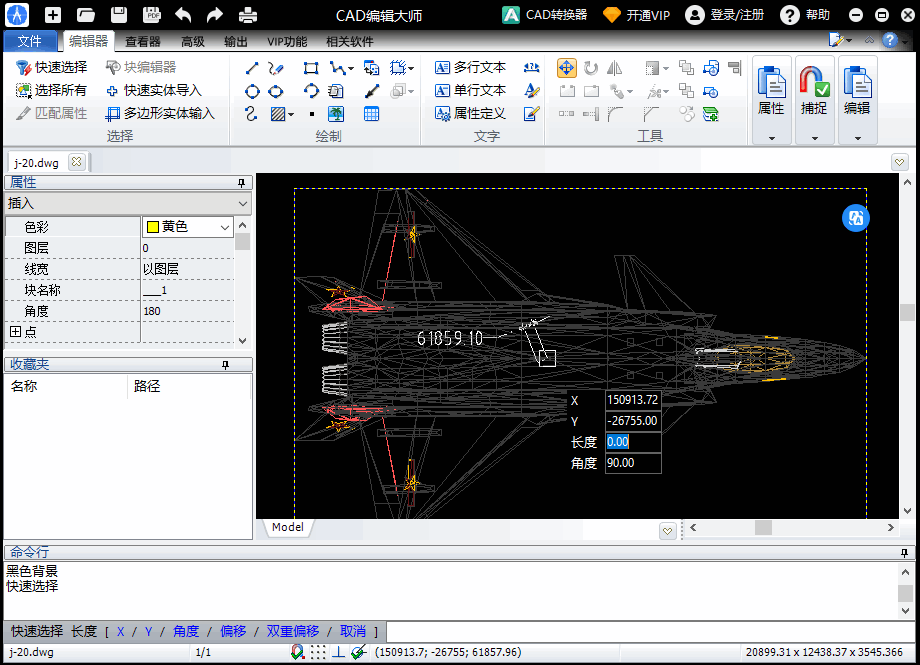Click the Save icon in title bar

[119, 15]
